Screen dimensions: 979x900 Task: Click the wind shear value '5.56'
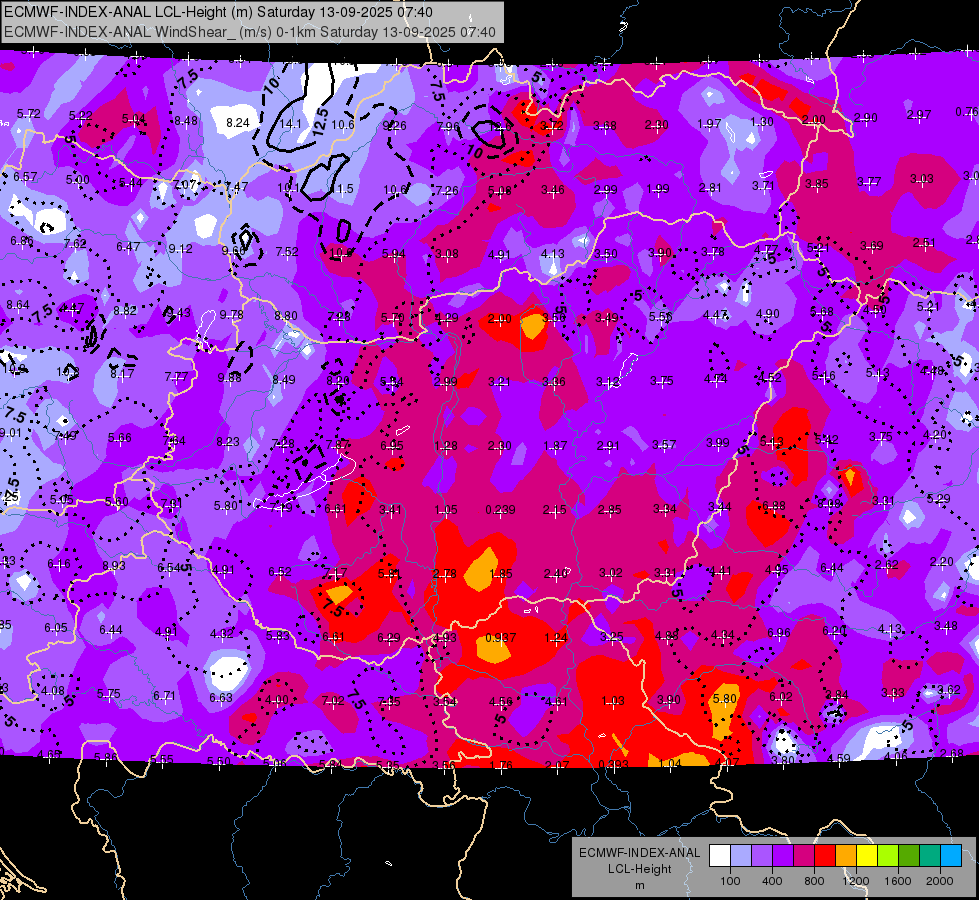tap(661, 317)
